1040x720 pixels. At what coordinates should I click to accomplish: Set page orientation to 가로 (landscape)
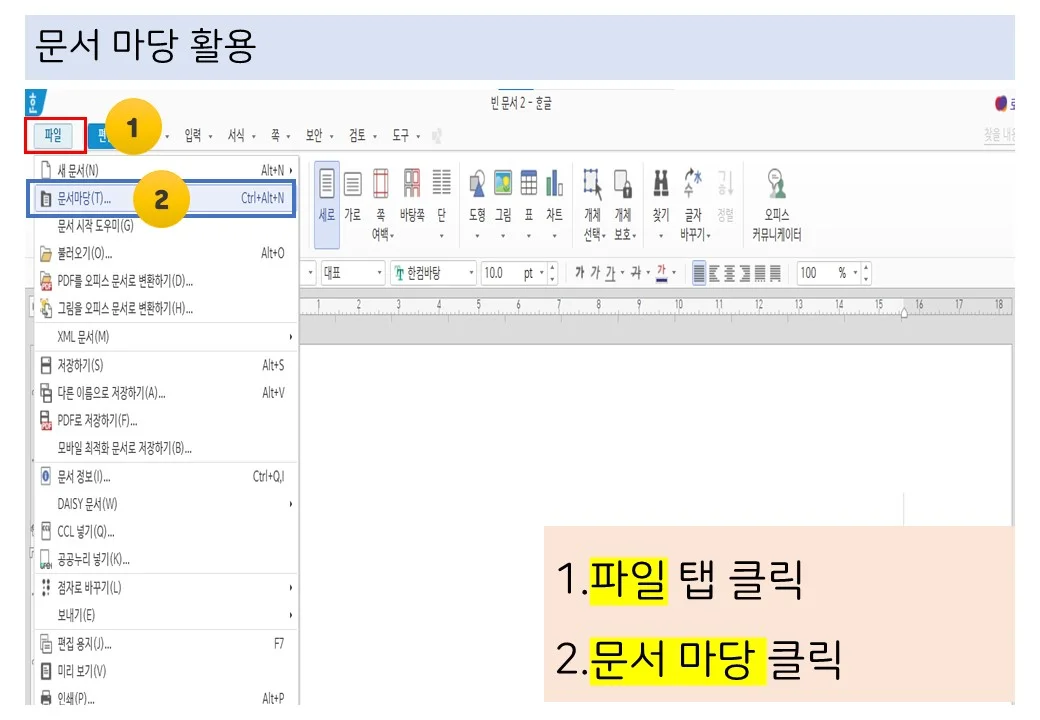click(353, 196)
